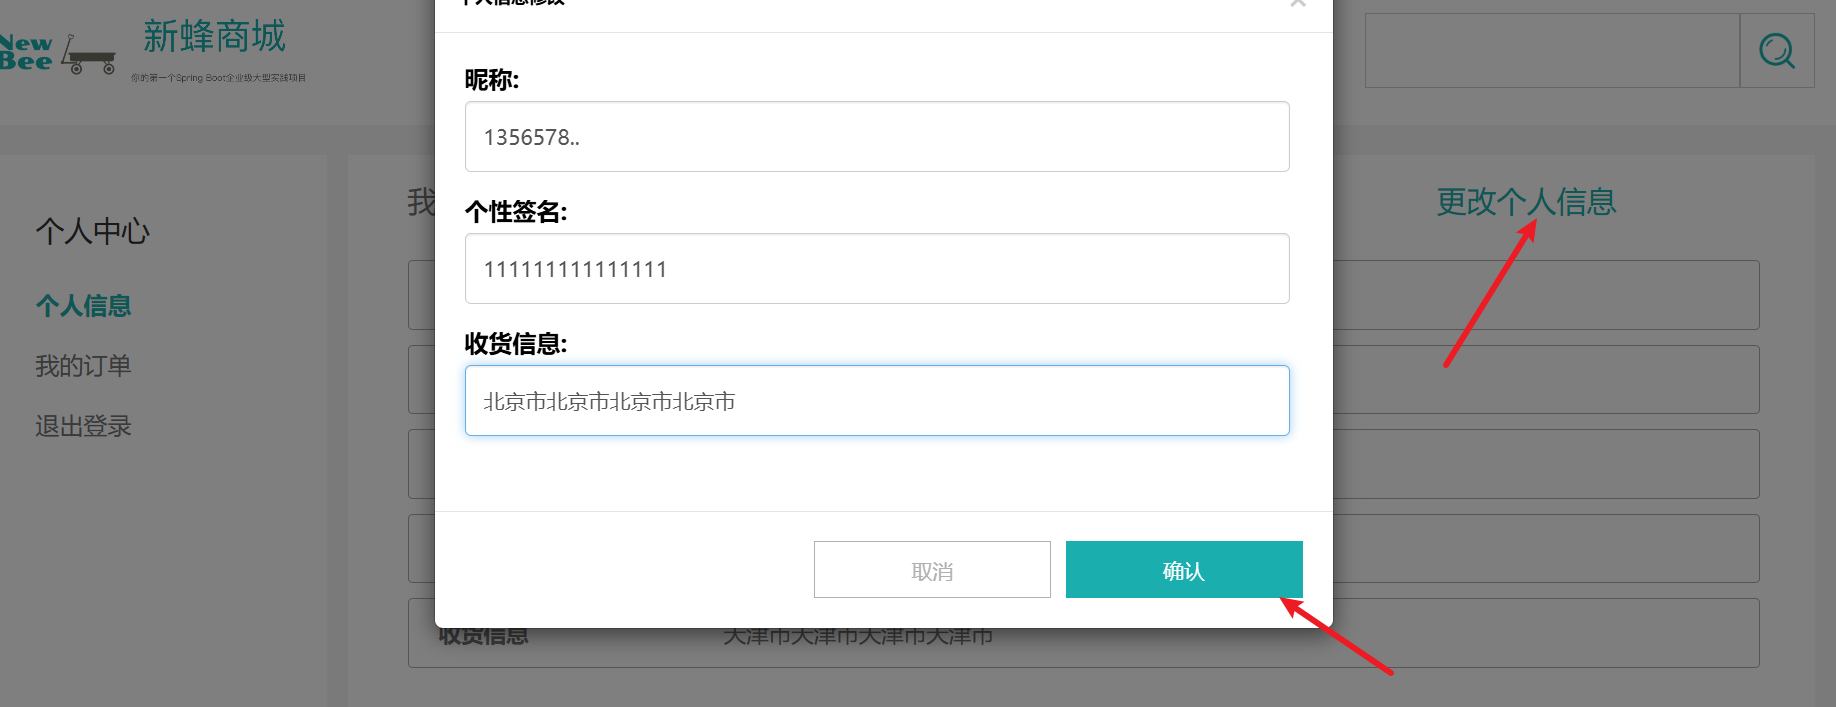Click into the 昵称 nickname field
This screenshot has height=707, width=1836.
coord(877,137)
